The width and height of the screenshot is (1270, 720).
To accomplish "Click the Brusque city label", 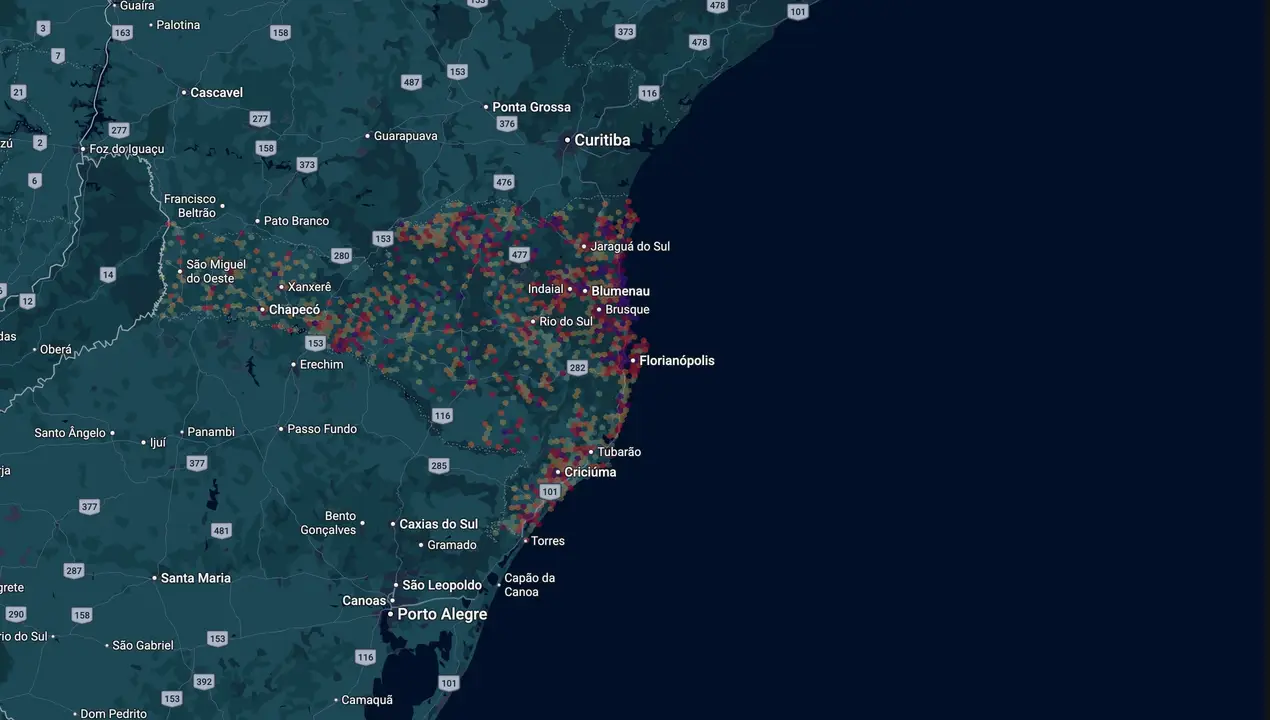I will click(x=627, y=310).
